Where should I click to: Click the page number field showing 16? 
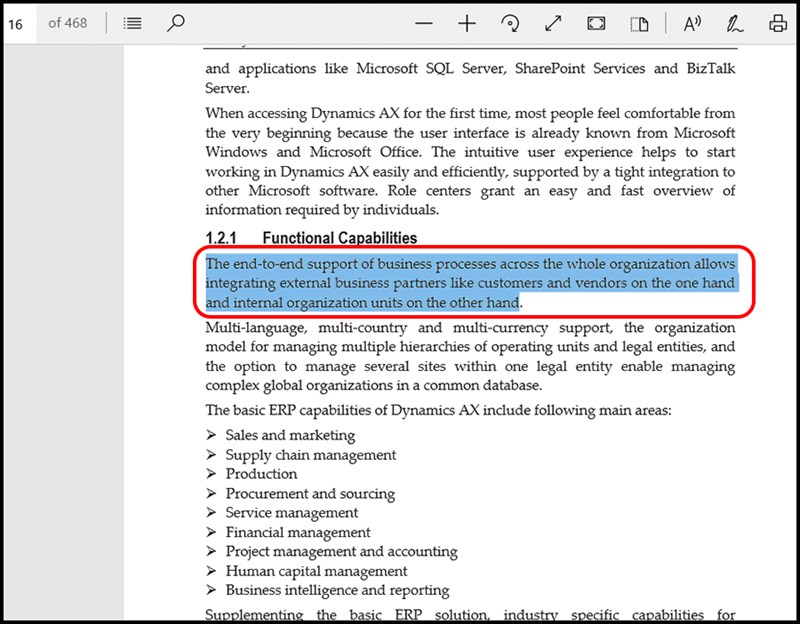pyautogui.click(x=19, y=23)
